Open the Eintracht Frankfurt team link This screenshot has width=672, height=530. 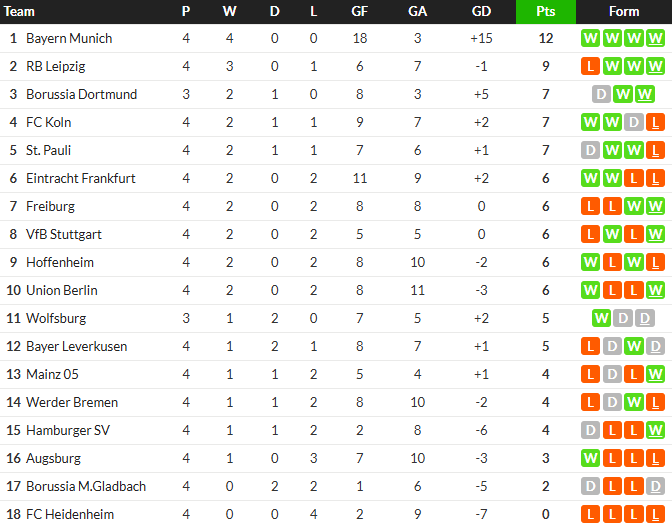80,178
